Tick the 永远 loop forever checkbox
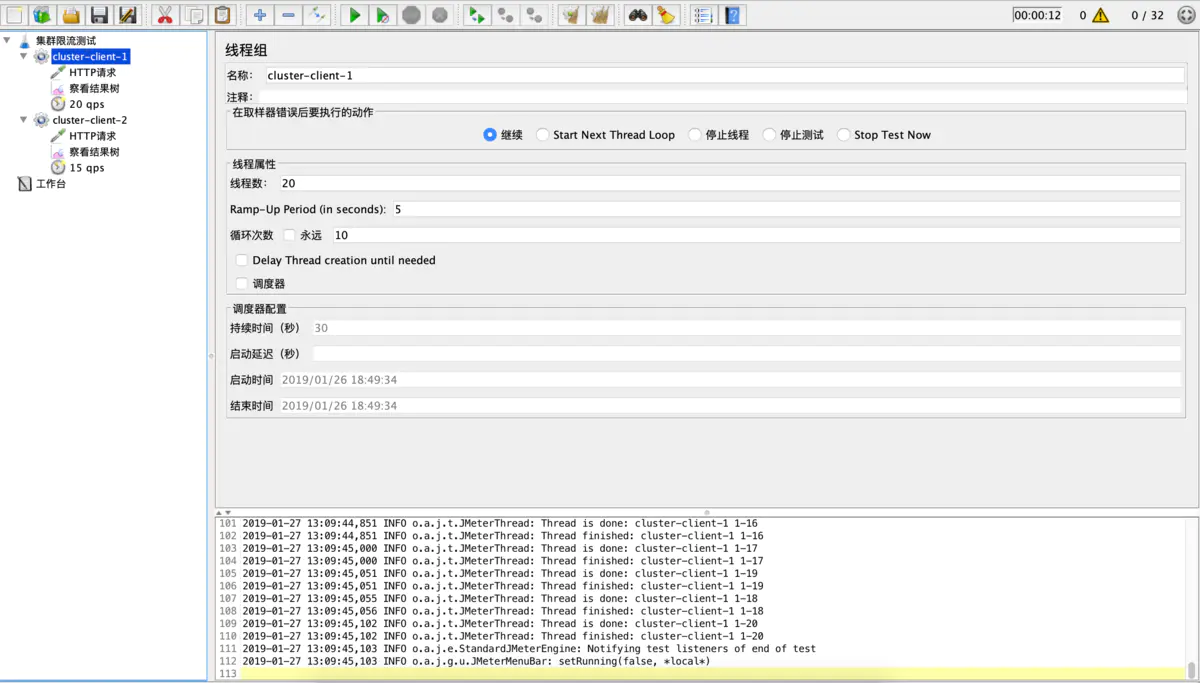This screenshot has height=683, width=1200. 290,235
